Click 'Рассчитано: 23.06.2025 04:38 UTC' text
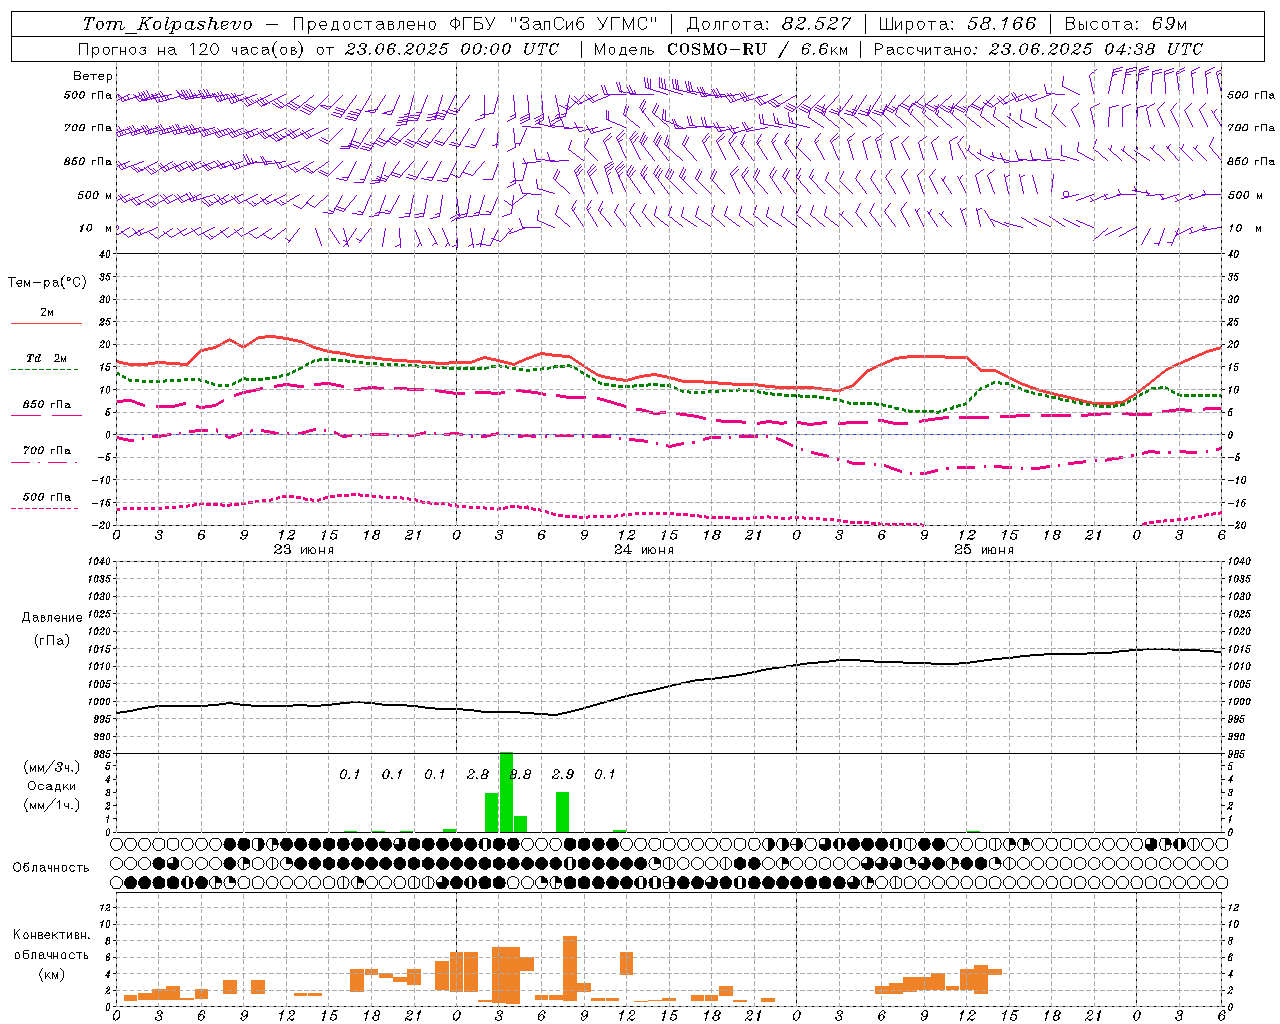 (1038, 49)
